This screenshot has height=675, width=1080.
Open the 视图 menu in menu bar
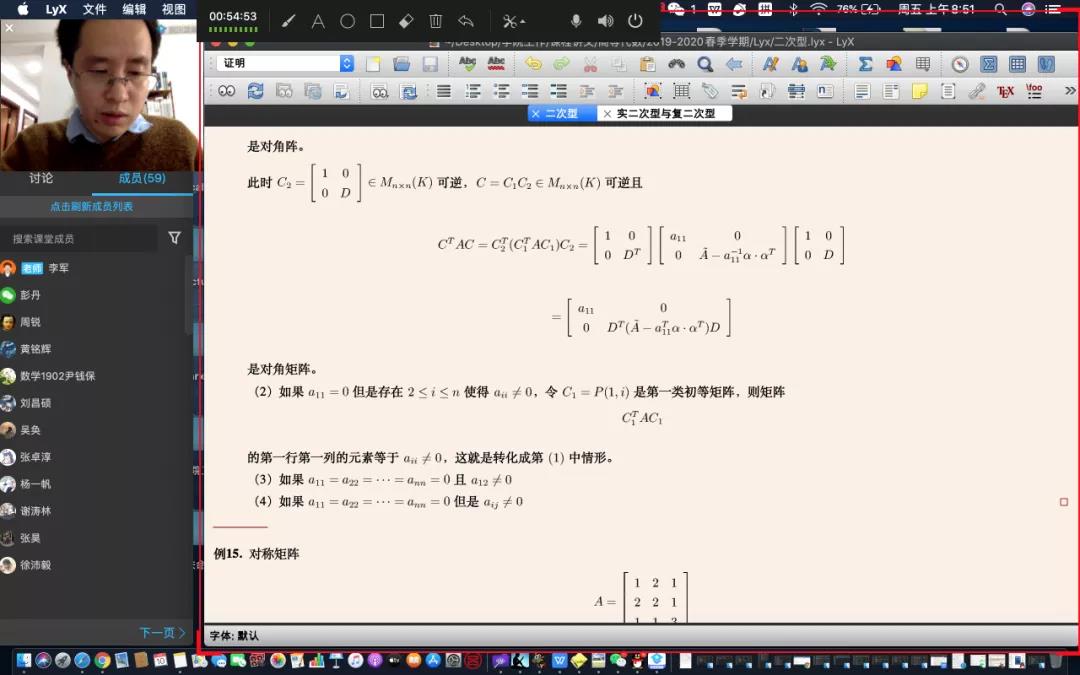(174, 9)
